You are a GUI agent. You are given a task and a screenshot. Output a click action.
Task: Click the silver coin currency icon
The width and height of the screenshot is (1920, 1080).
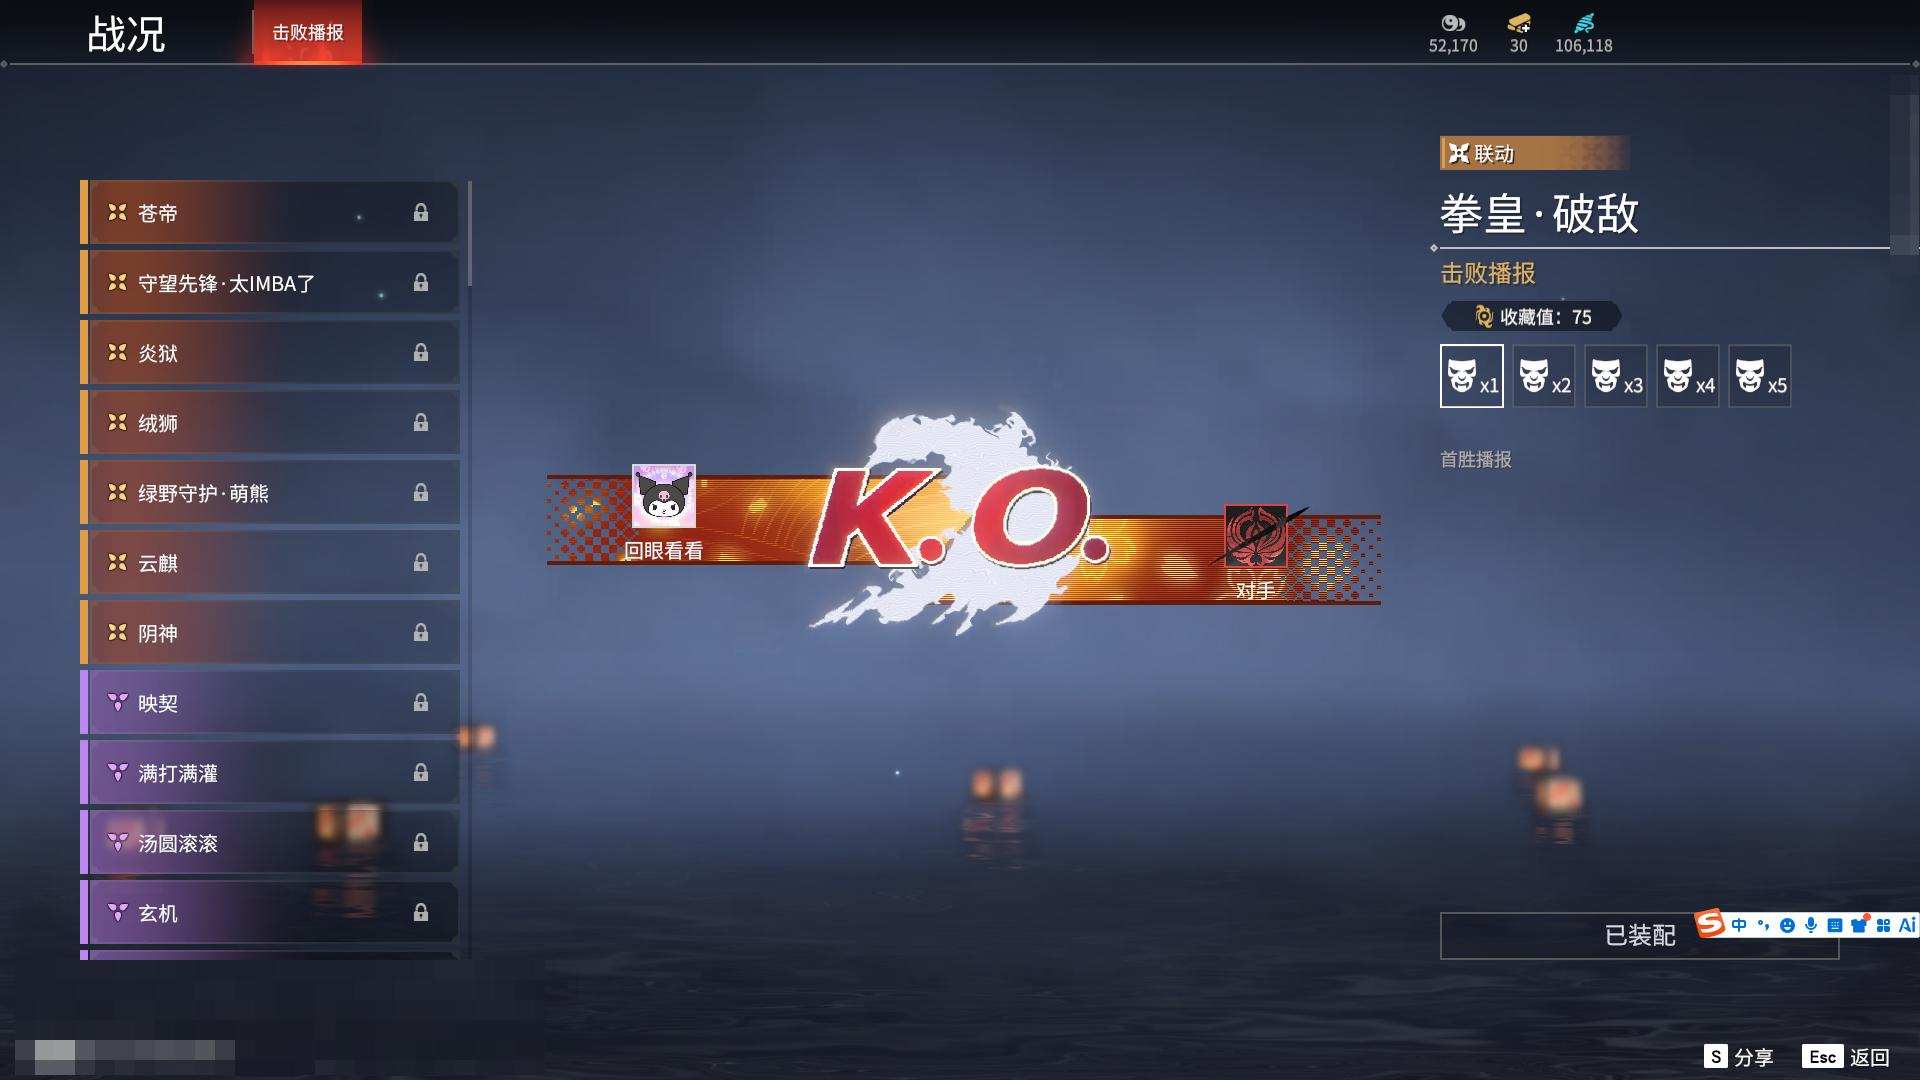click(x=1452, y=23)
